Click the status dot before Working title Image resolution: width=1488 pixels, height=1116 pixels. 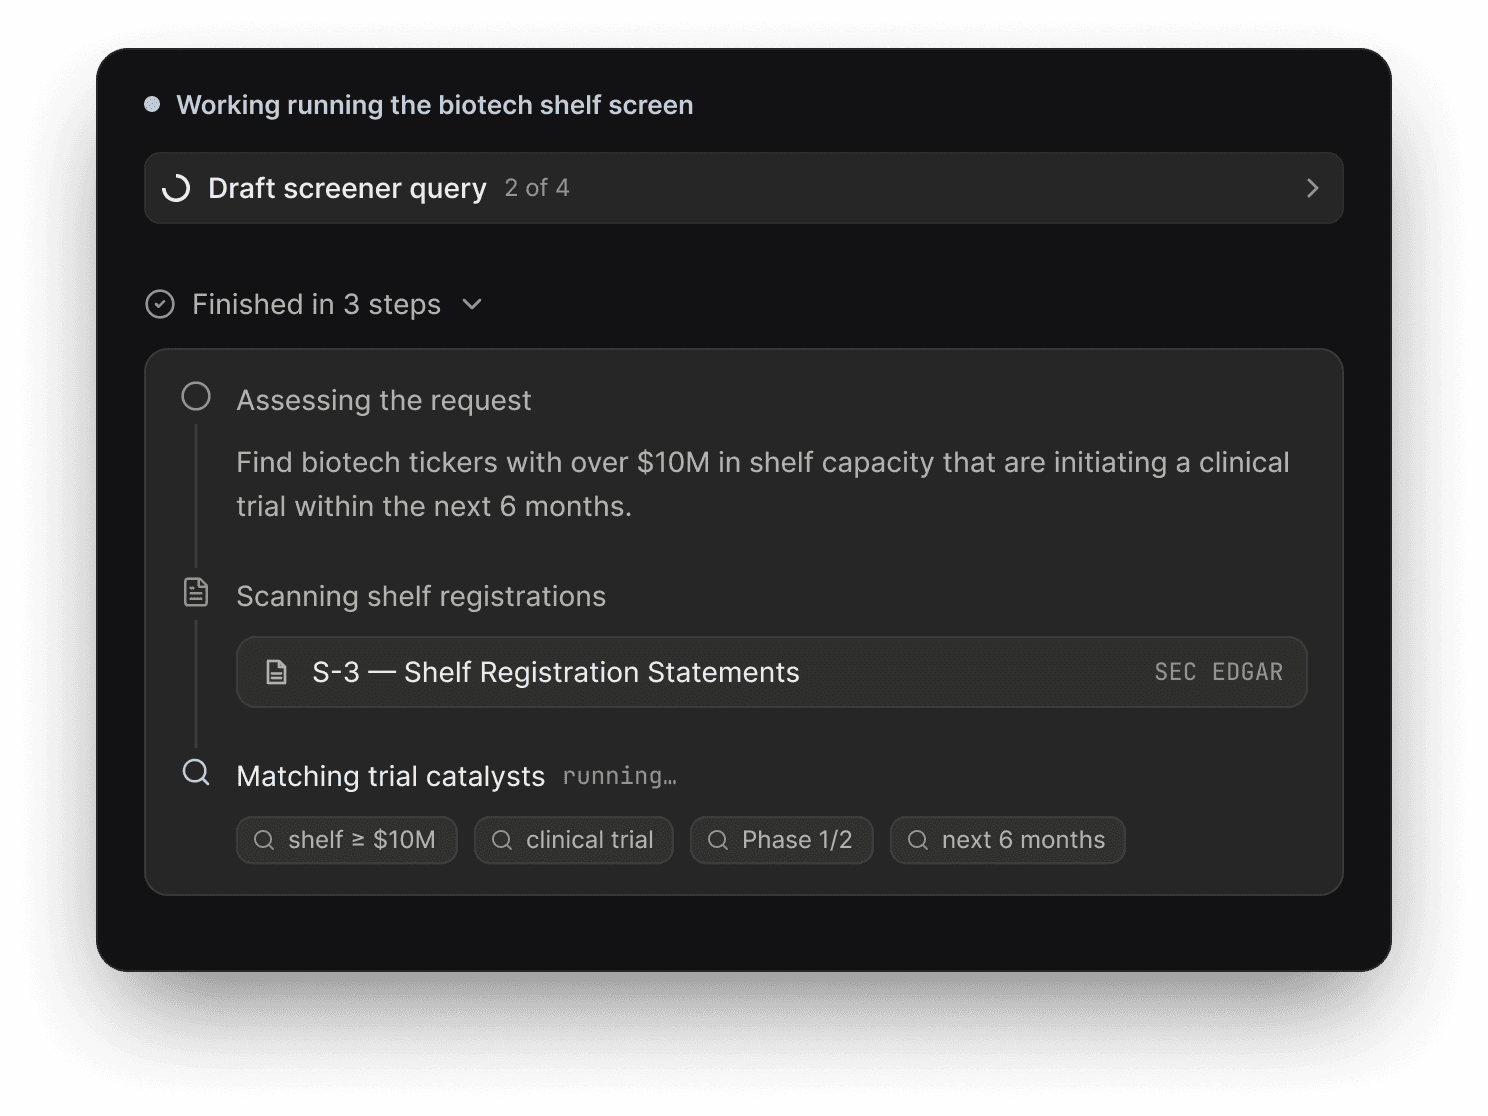(x=152, y=104)
